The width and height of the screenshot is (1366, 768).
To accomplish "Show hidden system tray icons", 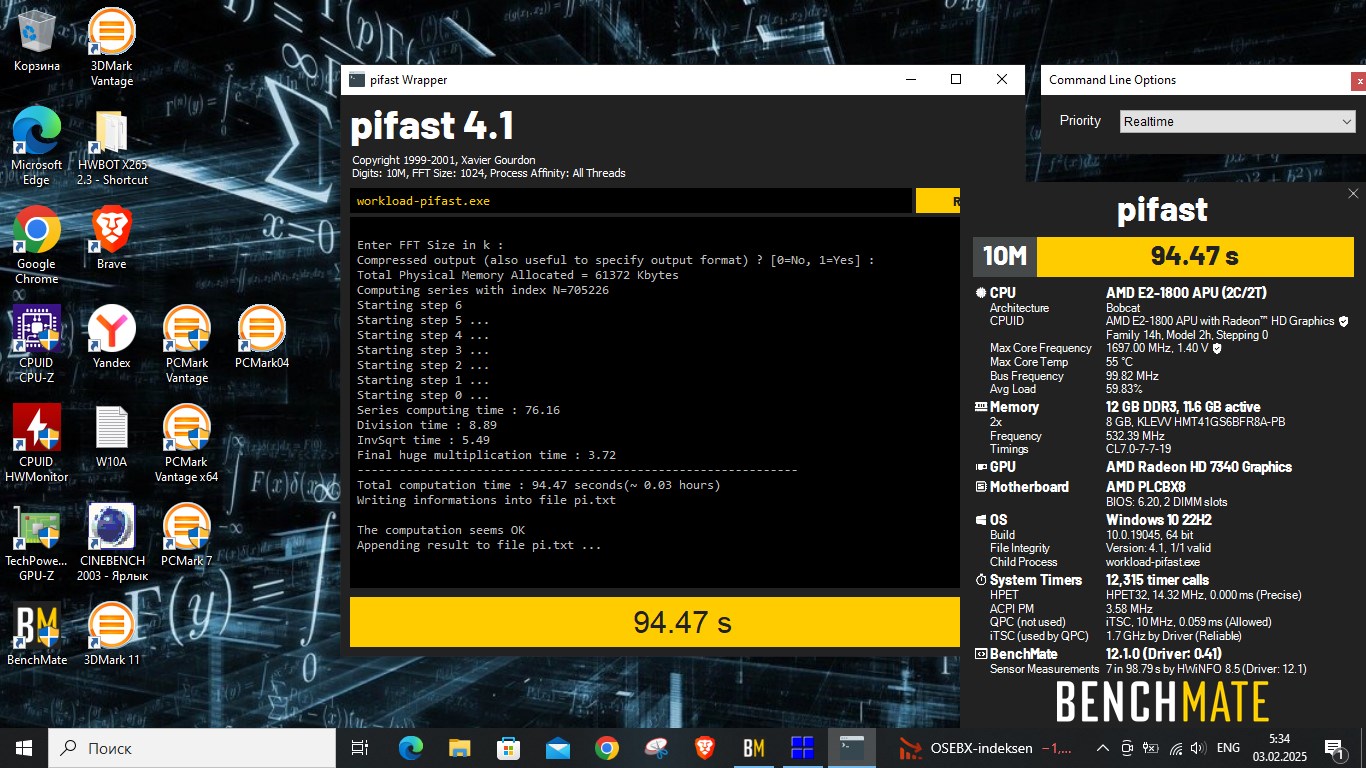I will point(1102,747).
